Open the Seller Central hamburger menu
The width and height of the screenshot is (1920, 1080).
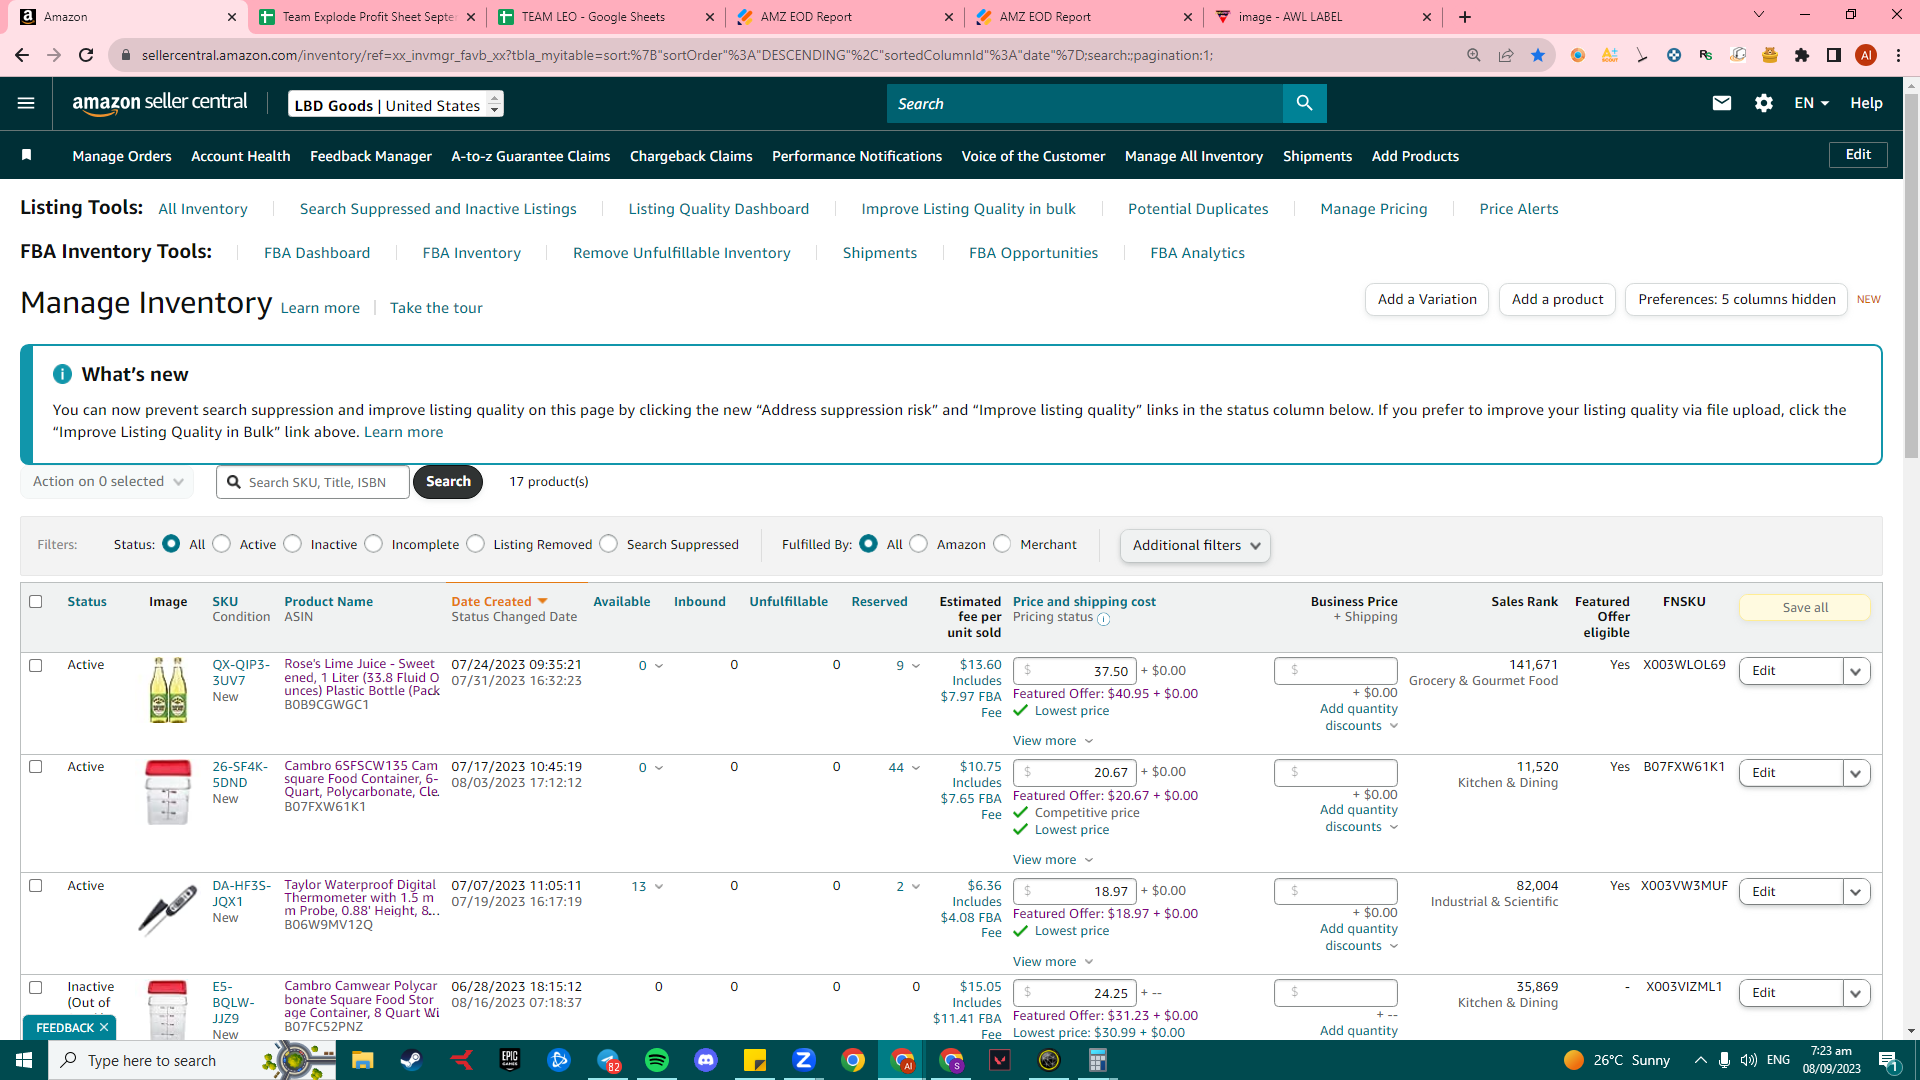(x=26, y=103)
